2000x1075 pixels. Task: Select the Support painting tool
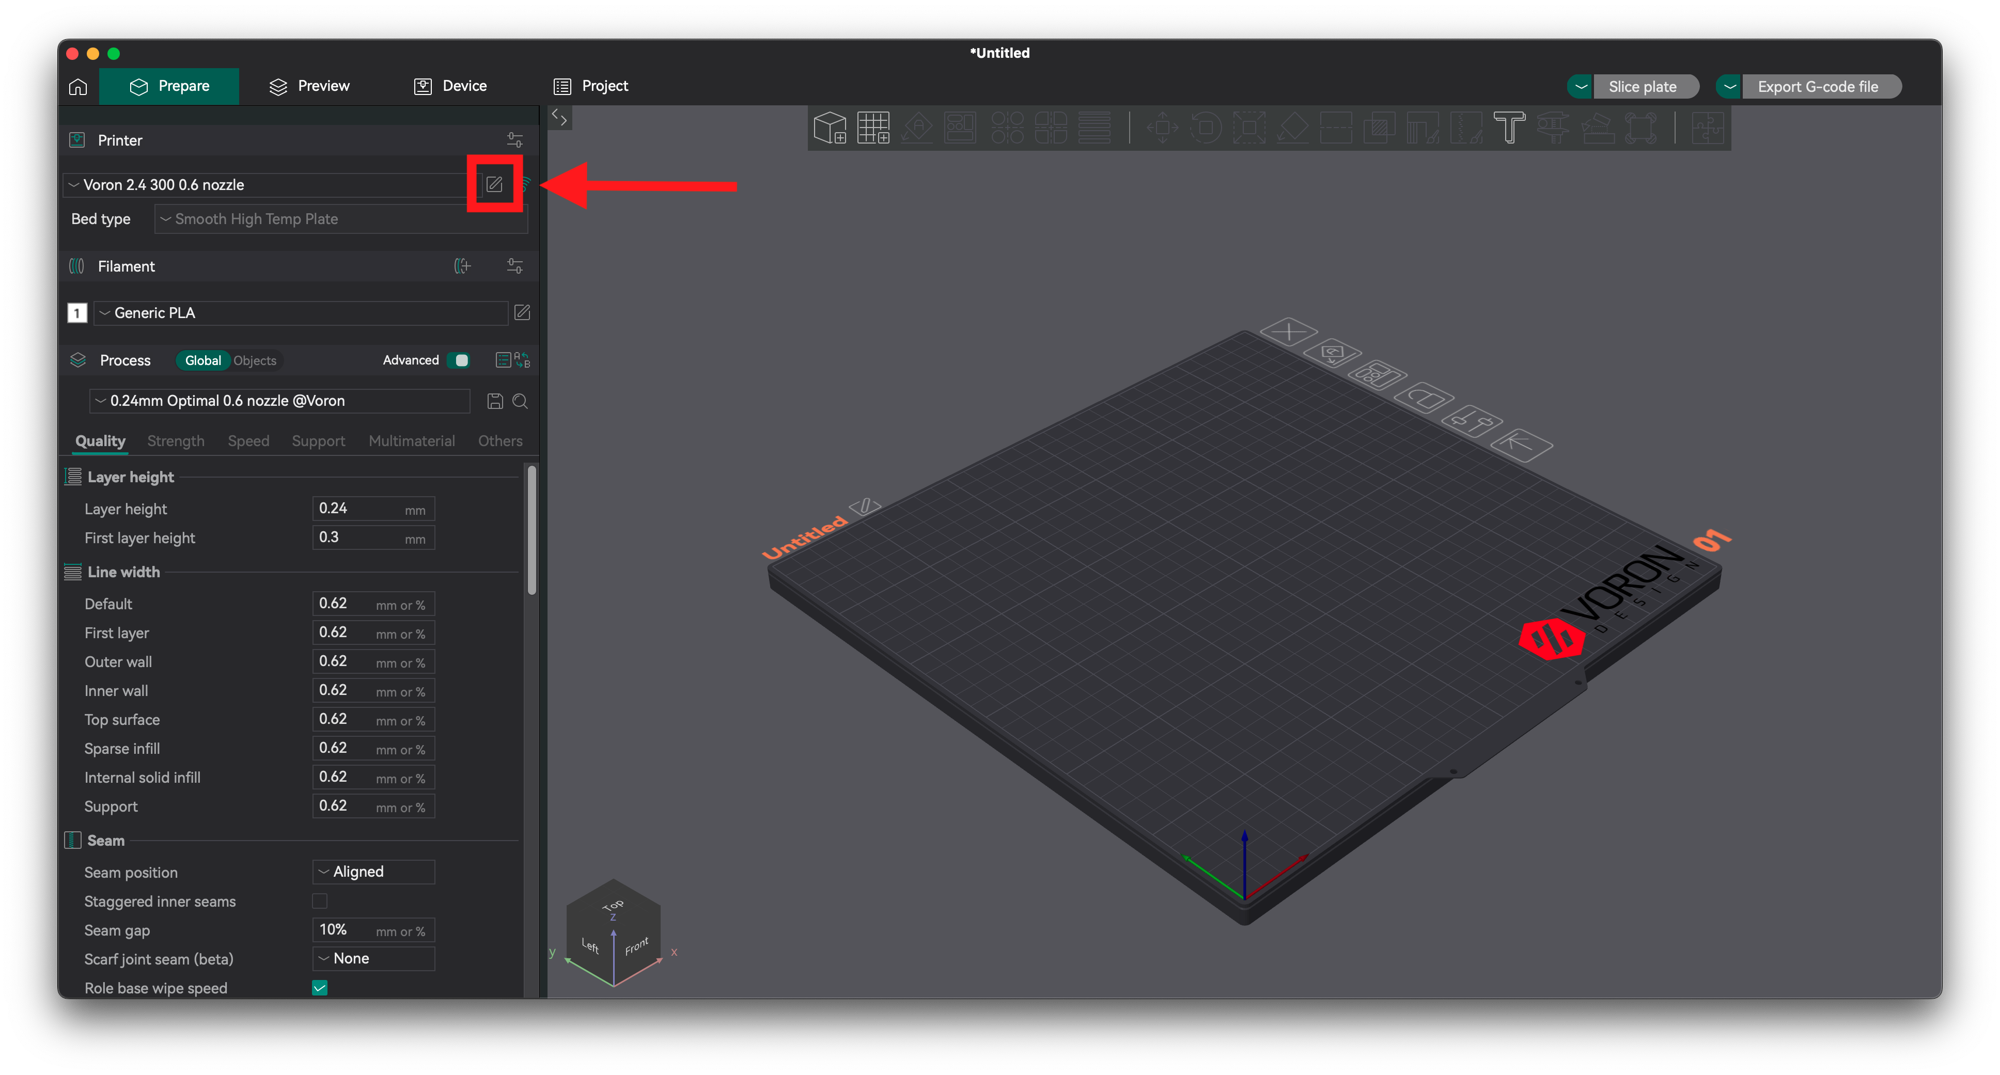(1422, 128)
